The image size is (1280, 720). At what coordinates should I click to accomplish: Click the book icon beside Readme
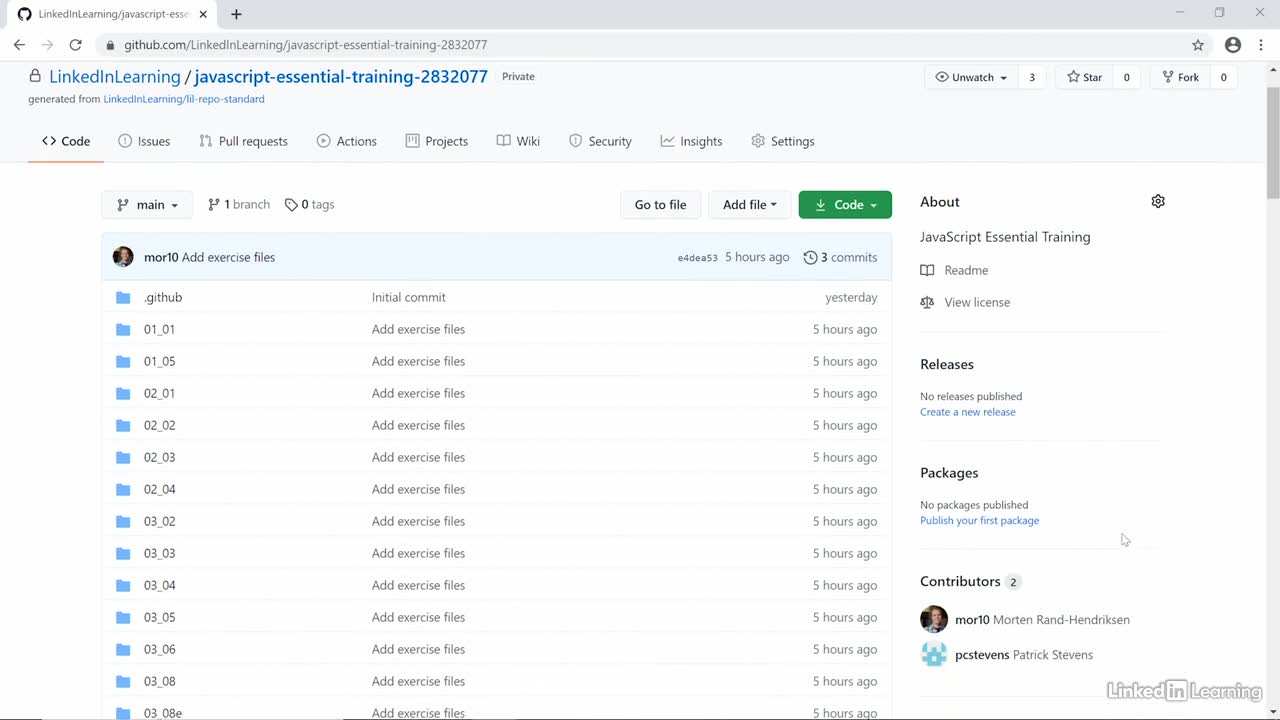point(927,270)
